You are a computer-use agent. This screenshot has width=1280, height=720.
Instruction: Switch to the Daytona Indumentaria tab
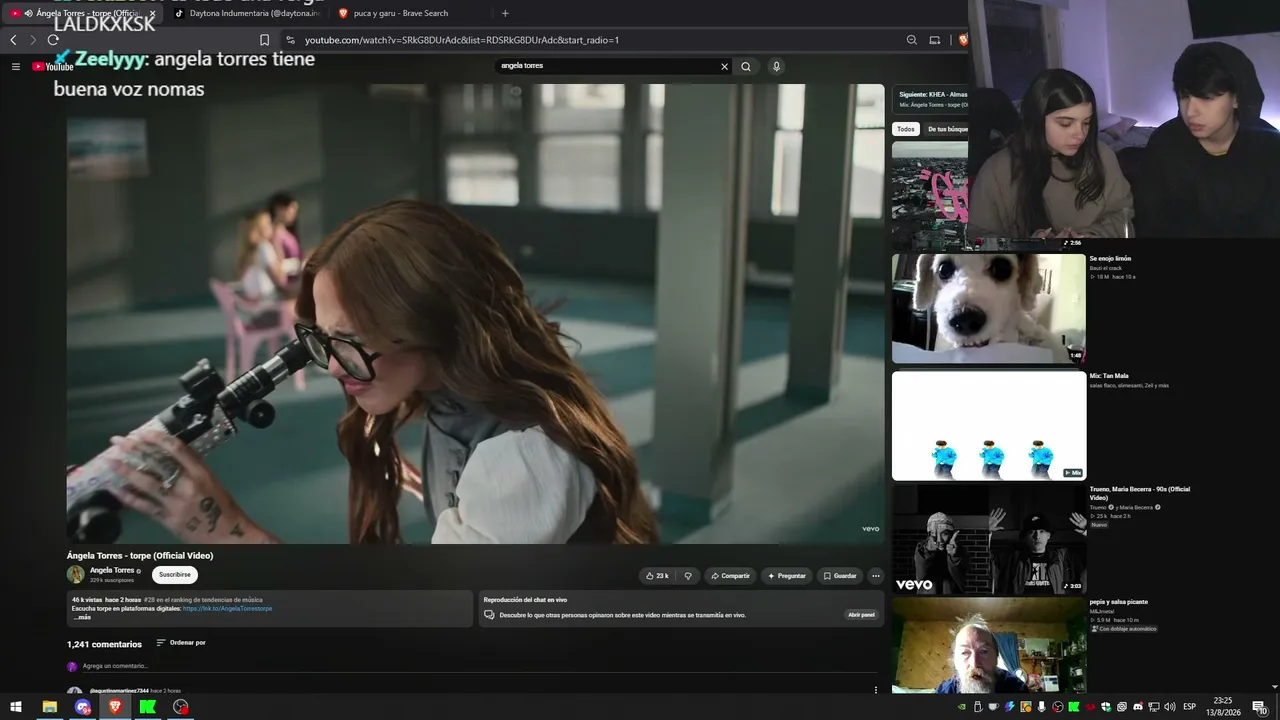point(247,13)
